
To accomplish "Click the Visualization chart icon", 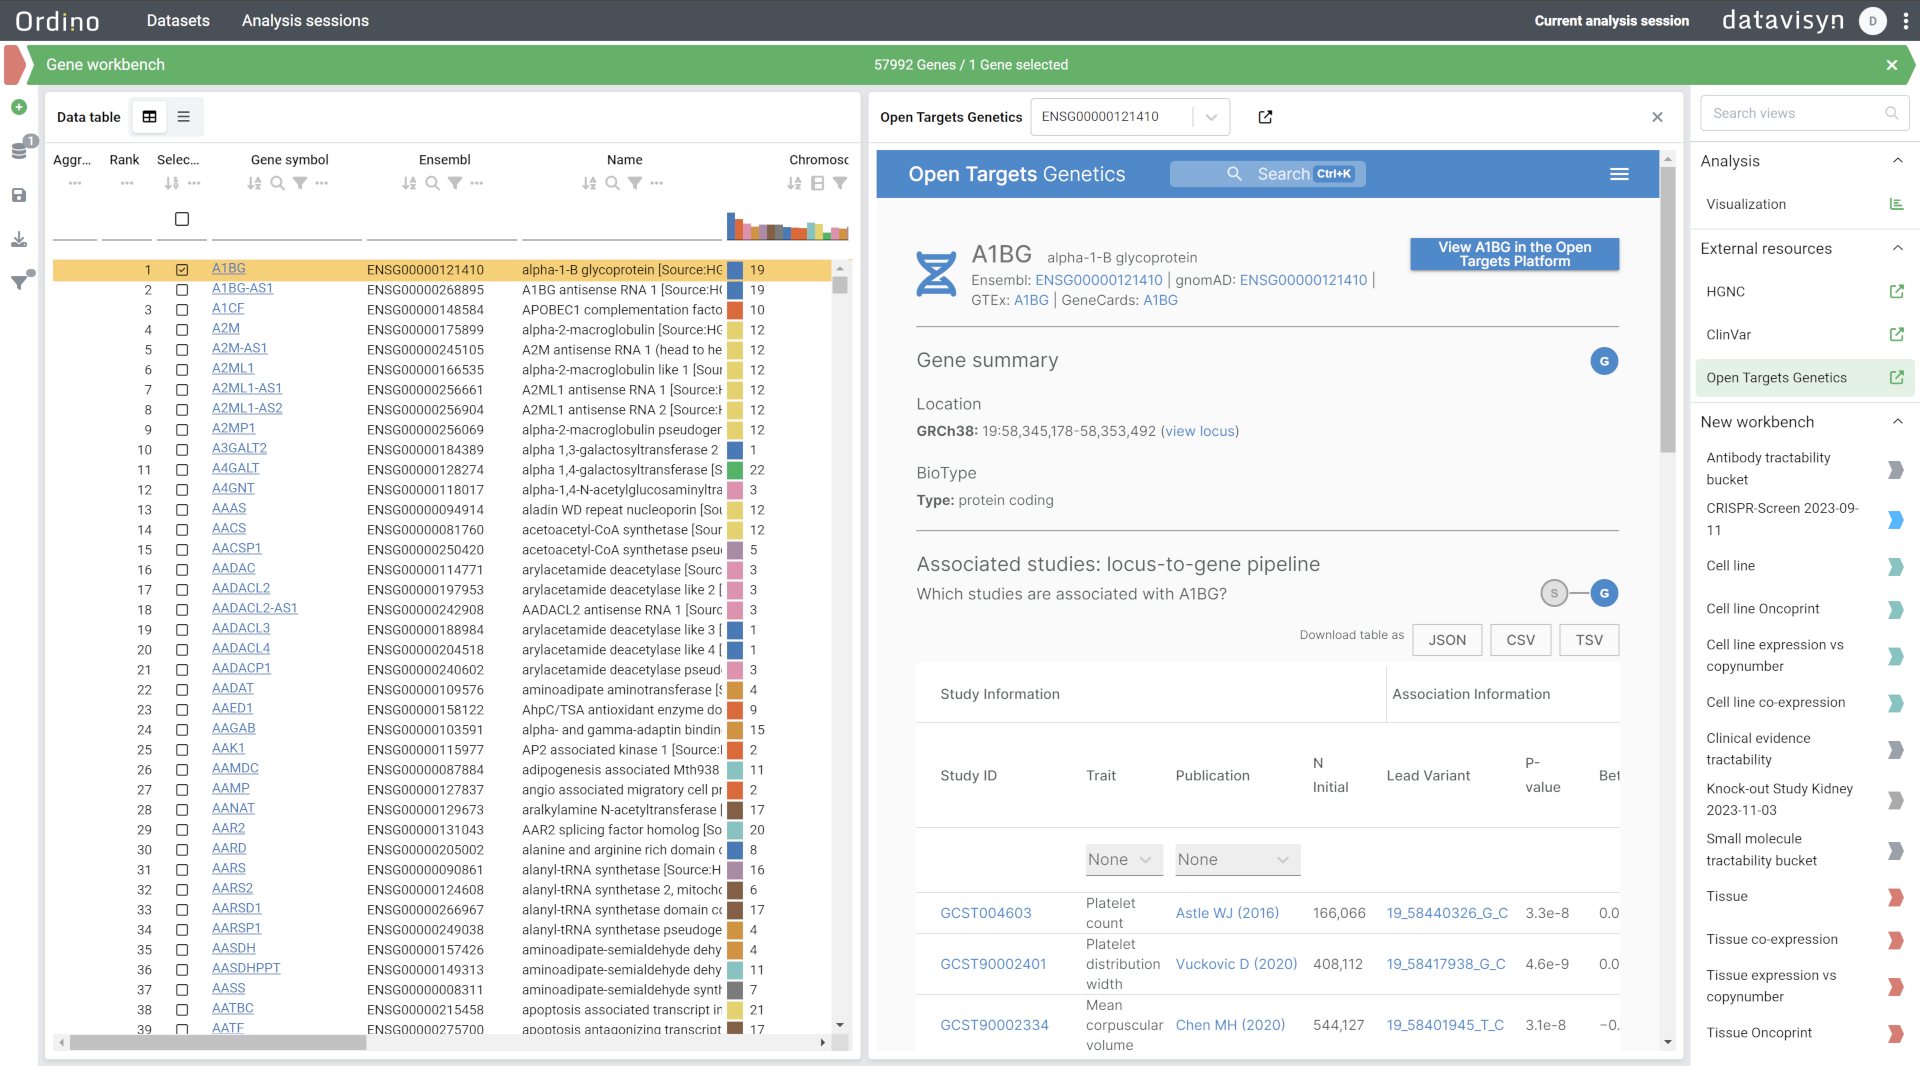I will [1896, 204].
